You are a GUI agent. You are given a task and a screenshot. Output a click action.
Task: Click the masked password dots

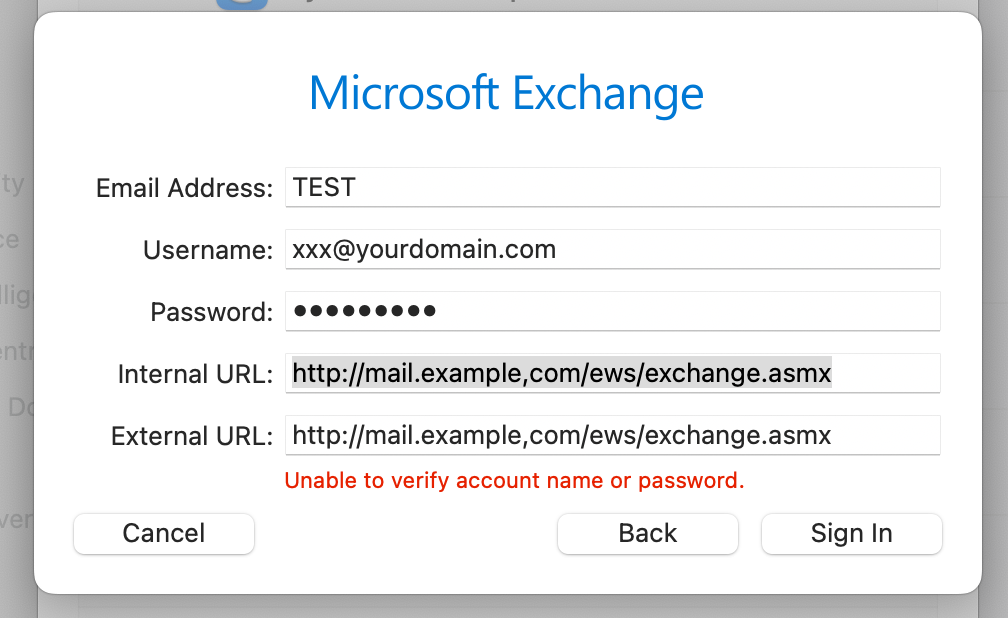(x=364, y=311)
